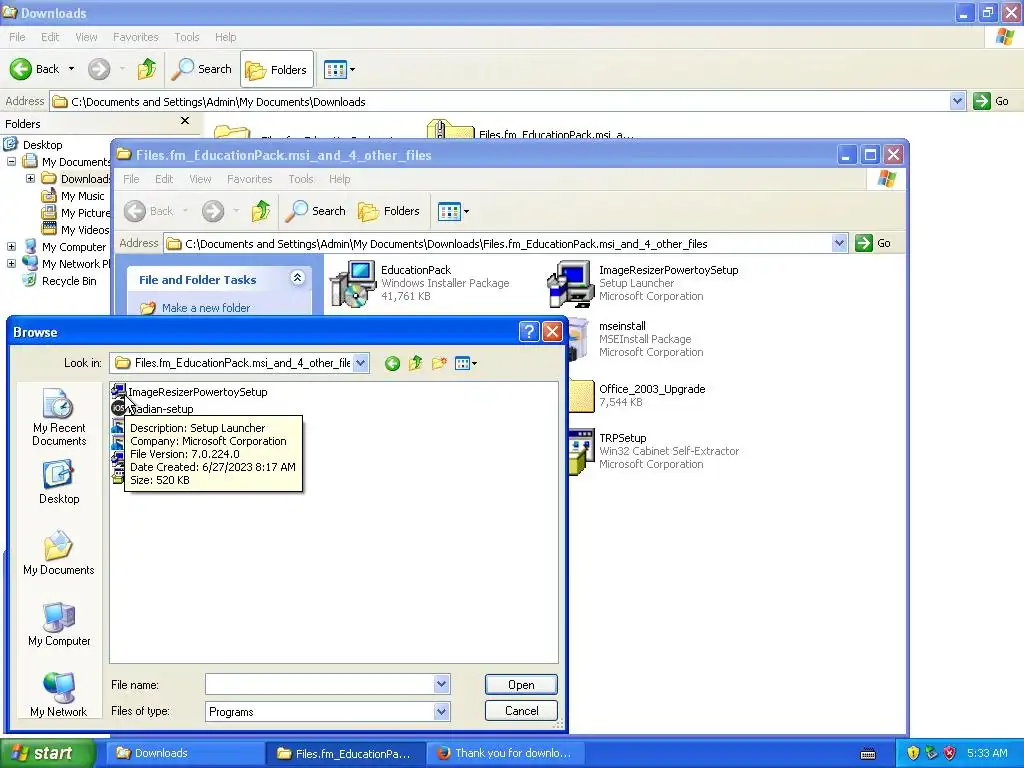The height and width of the screenshot is (768, 1024).
Task: Open Help menu in Files.fm window
Action: pyautogui.click(x=339, y=179)
